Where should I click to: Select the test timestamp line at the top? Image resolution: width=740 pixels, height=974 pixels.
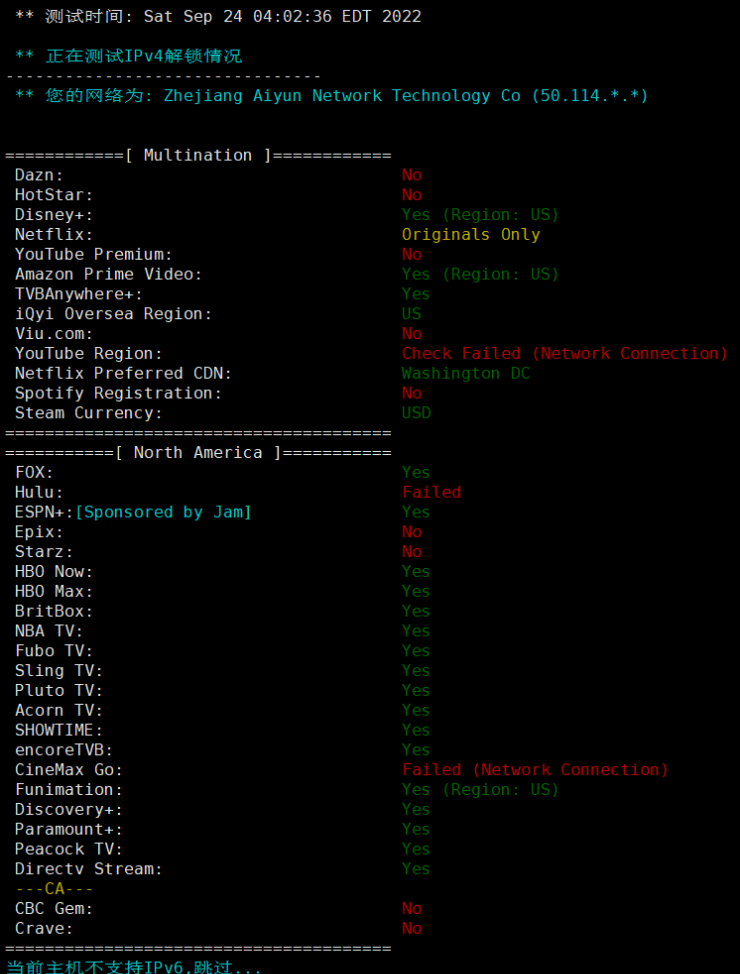(x=218, y=16)
